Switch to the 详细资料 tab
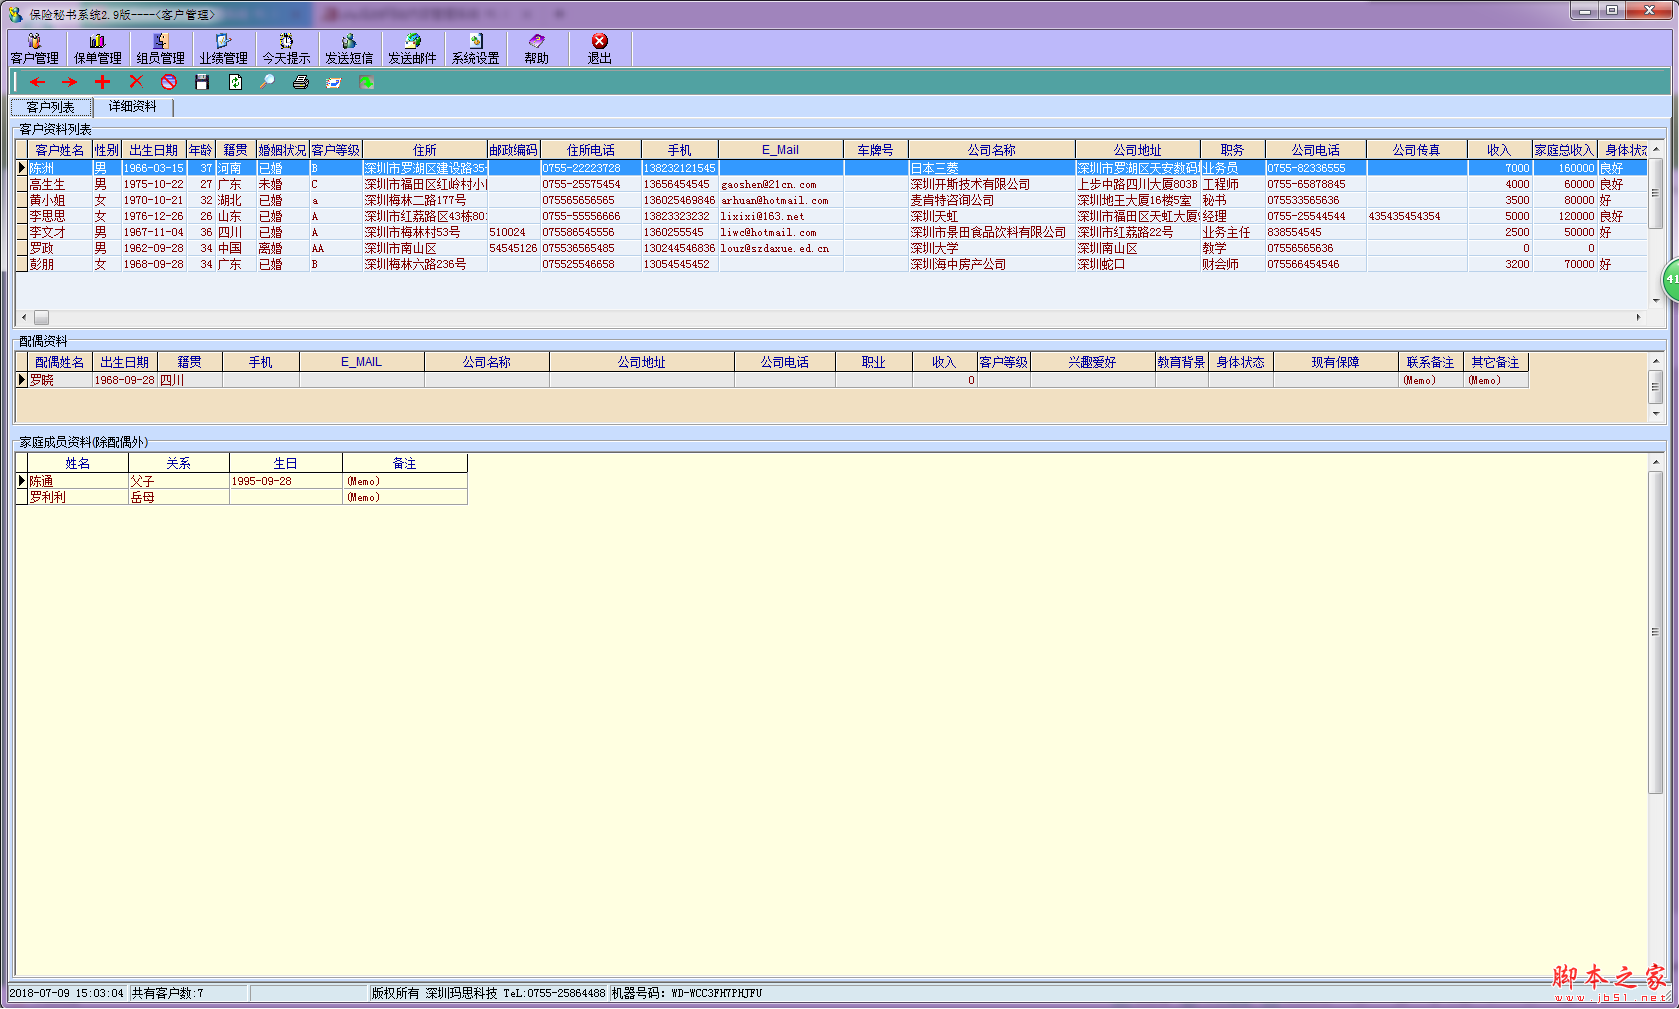Screen dimensions: 1679x1009 tap(132, 107)
